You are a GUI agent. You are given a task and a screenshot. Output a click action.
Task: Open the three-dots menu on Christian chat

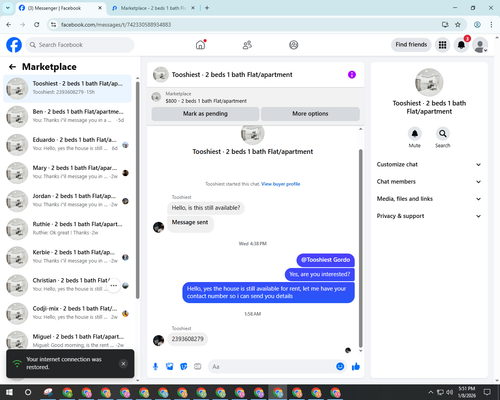click(114, 286)
